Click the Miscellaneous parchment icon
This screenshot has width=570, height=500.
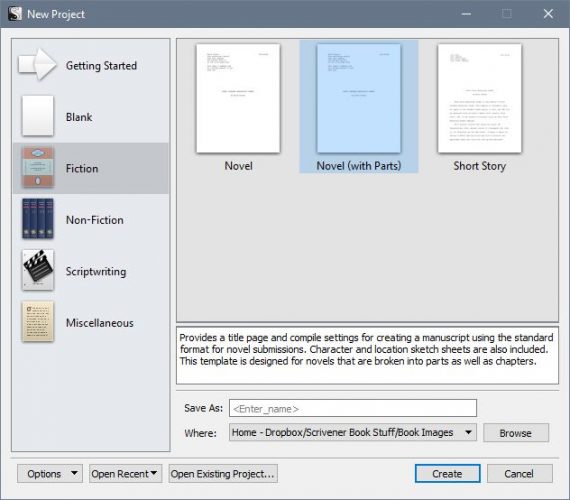(x=37, y=322)
